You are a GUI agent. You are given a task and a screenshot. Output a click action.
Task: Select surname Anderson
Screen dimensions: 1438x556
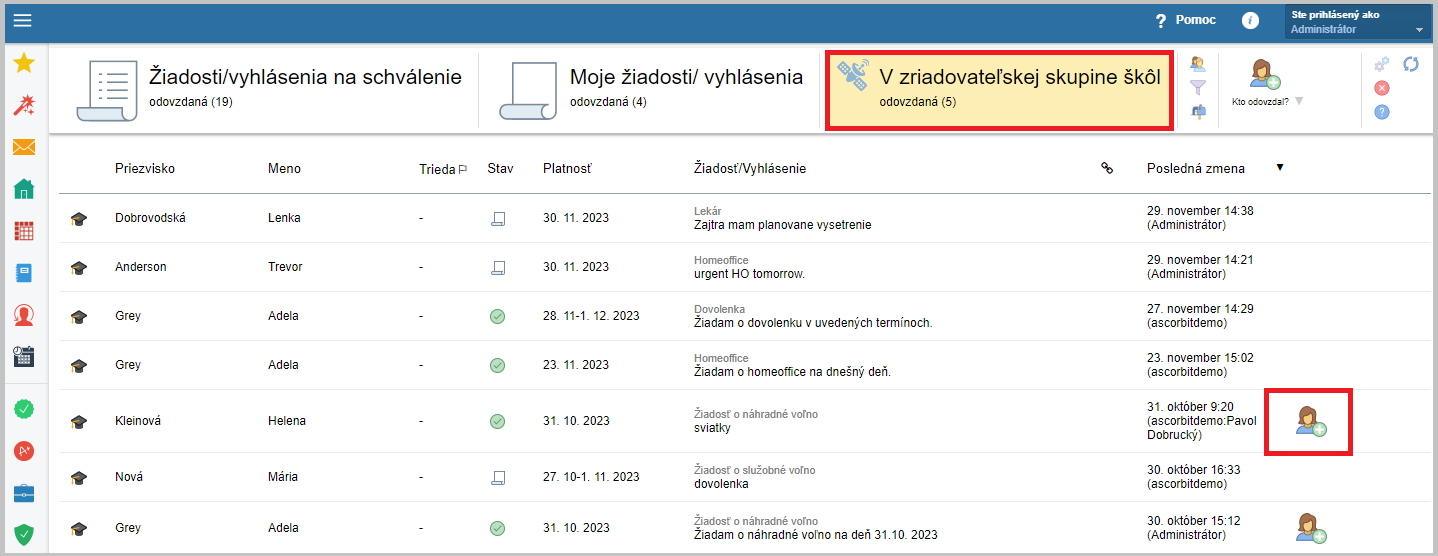pos(141,267)
